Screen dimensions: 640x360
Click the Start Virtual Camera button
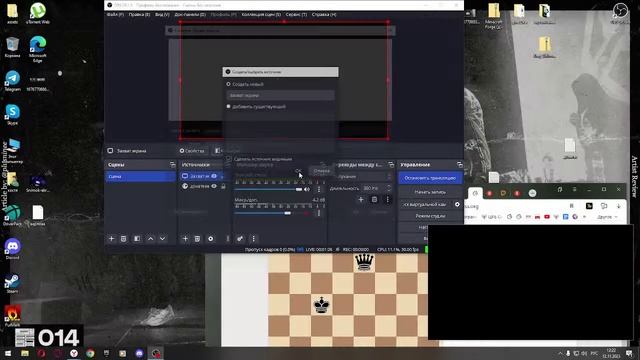(x=425, y=204)
